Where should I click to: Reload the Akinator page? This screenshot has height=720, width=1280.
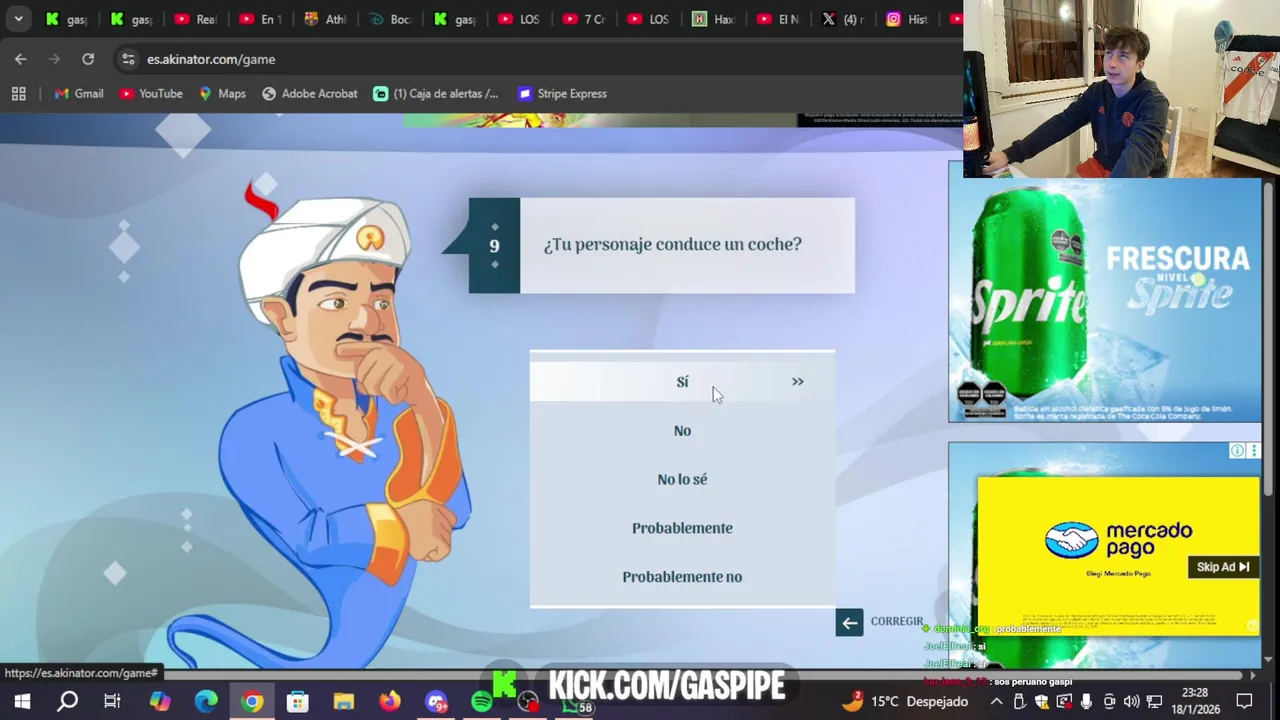[x=88, y=59]
